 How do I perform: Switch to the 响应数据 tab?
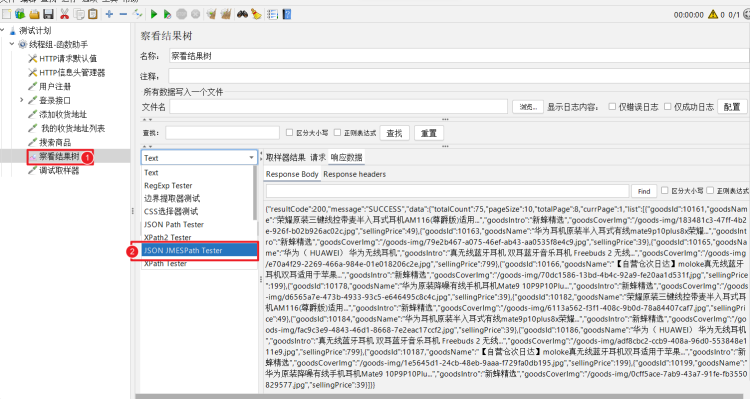tap(346, 157)
